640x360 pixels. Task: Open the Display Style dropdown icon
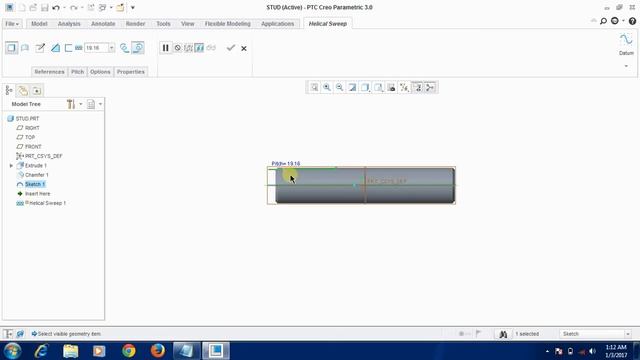click(x=365, y=87)
